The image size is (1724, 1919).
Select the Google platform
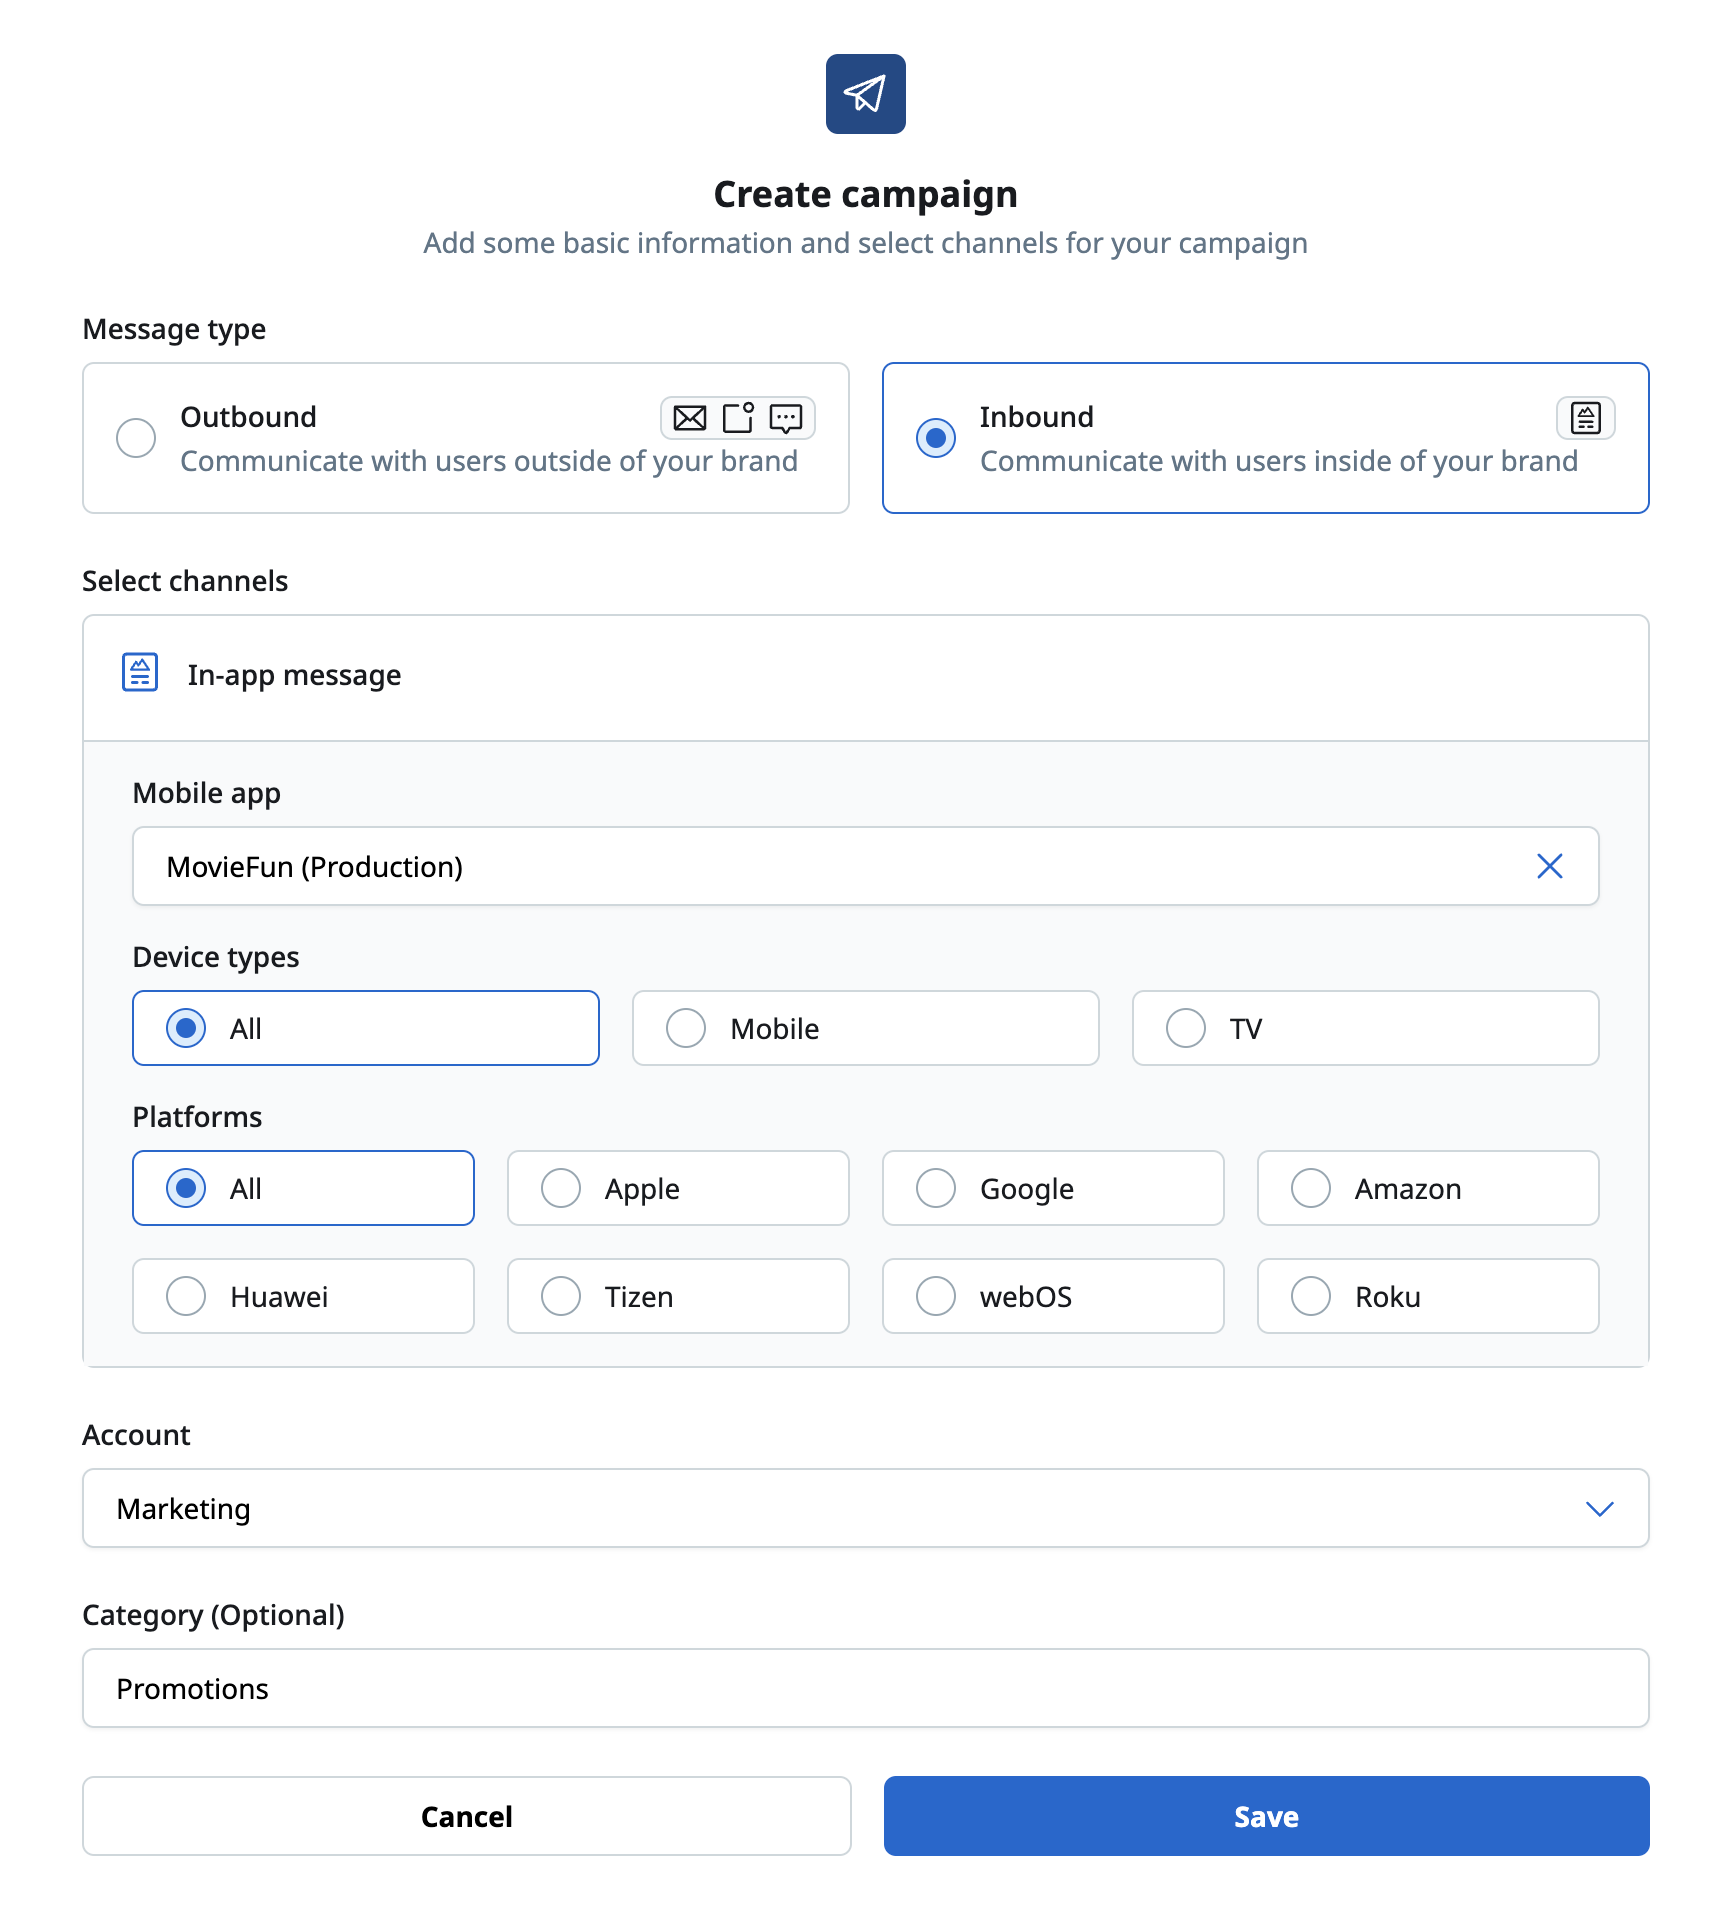[x=1053, y=1188]
